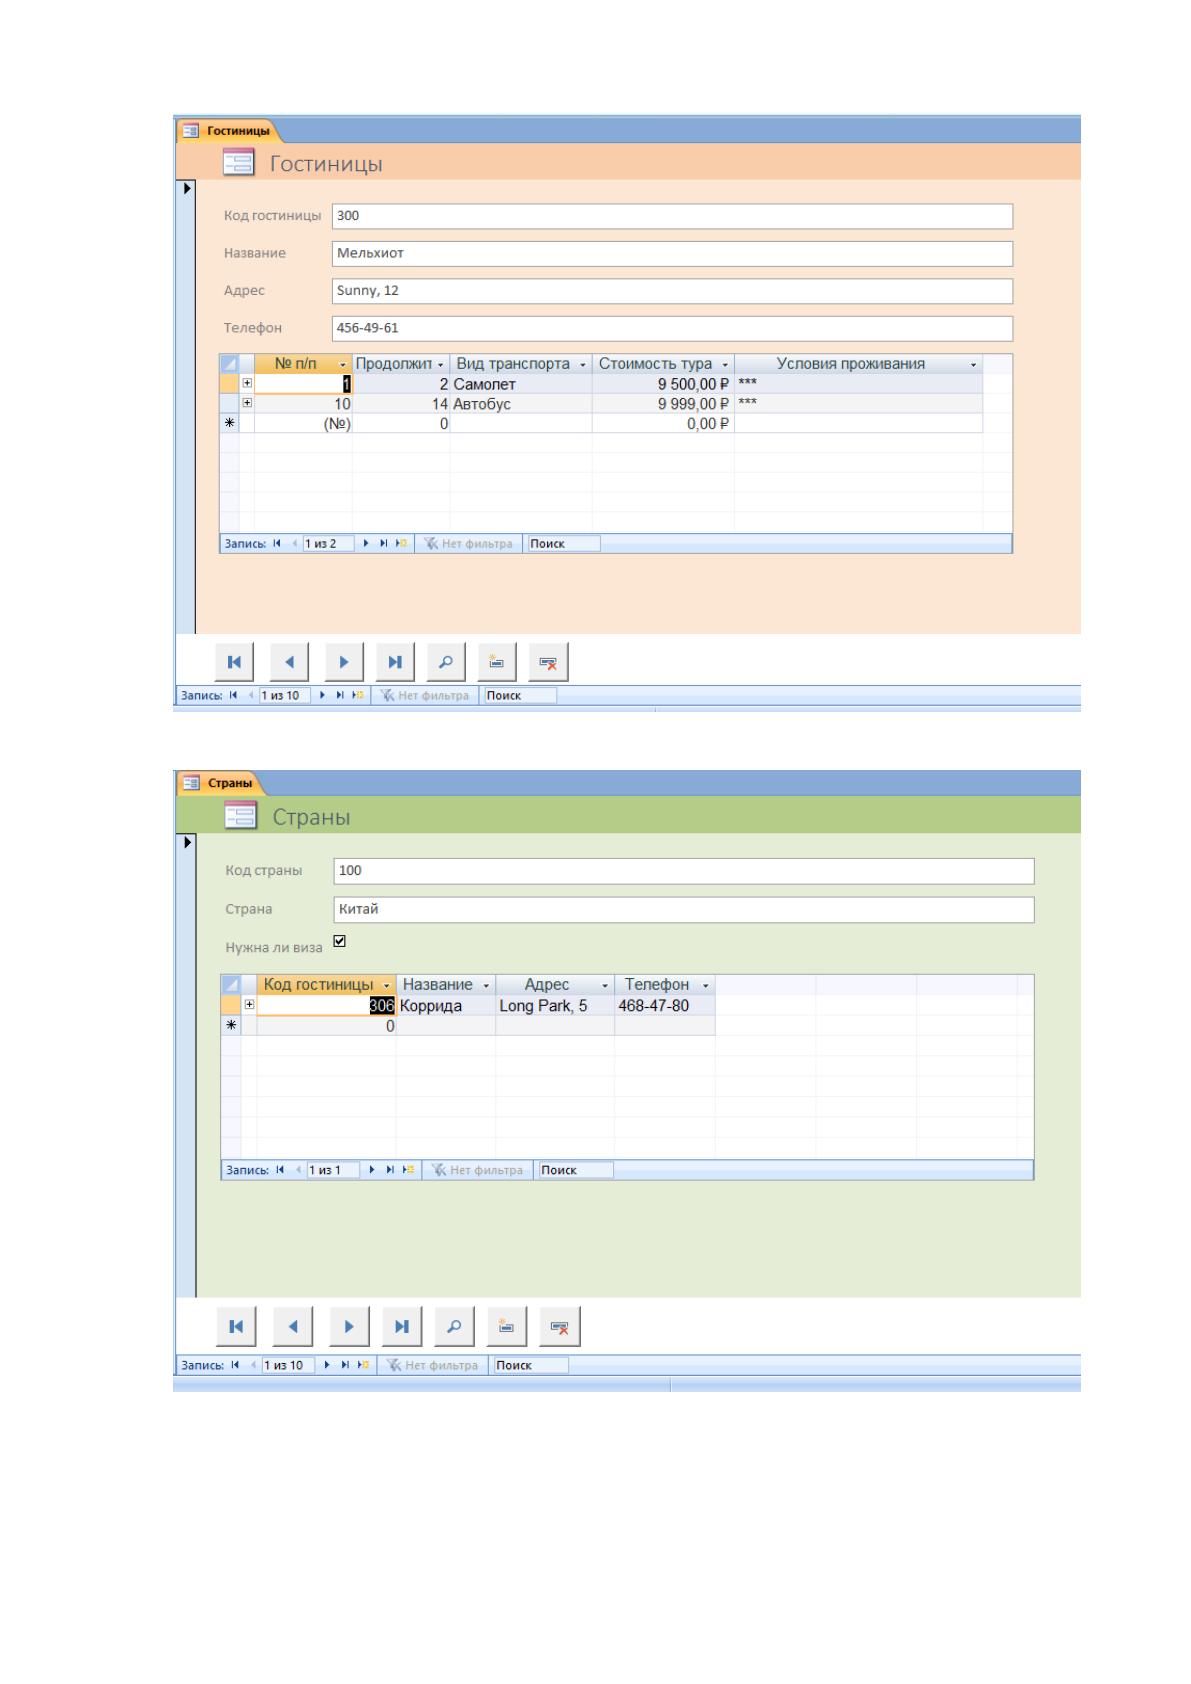Switch to the Гостиницы tab

[x=228, y=131]
